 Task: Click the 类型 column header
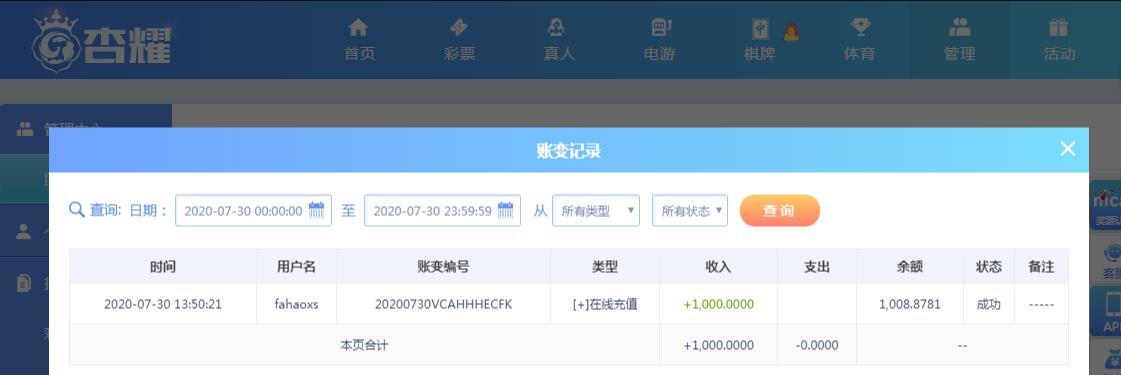tap(605, 266)
